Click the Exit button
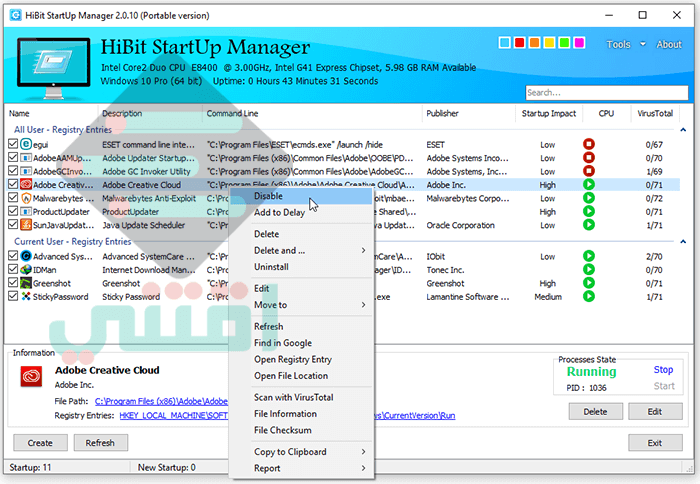700x484 pixels. click(655, 443)
